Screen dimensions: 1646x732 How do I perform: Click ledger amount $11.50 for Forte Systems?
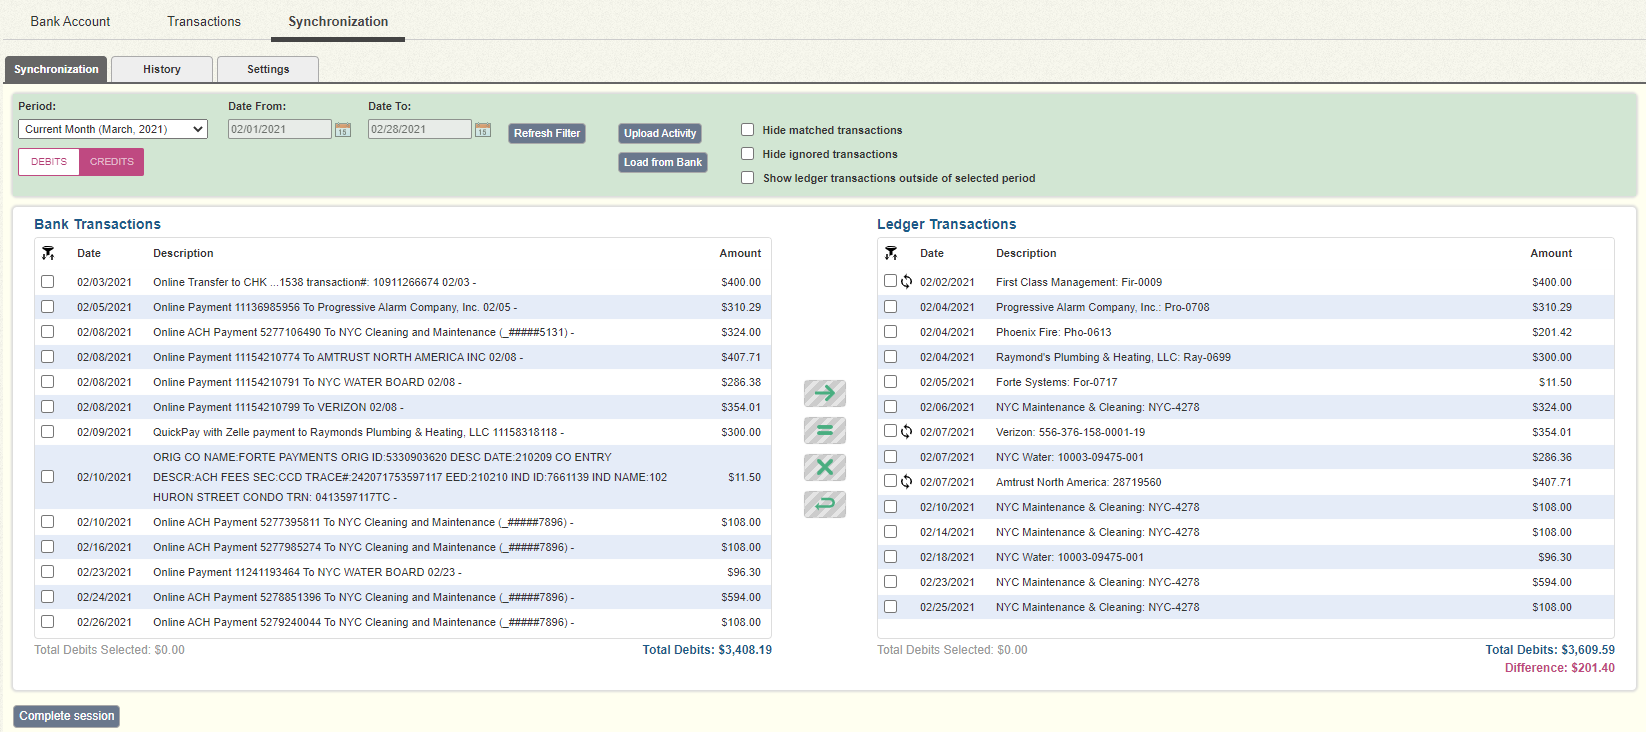point(1555,382)
